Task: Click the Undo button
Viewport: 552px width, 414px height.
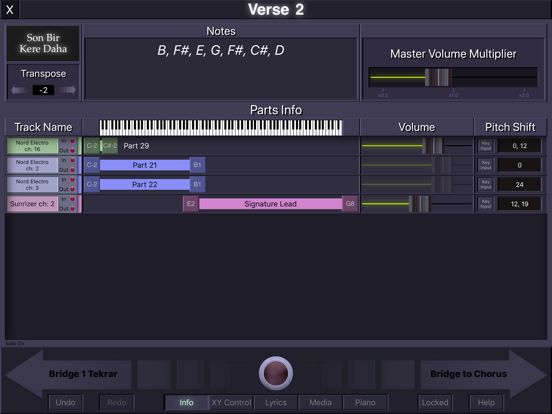Action: click(65, 402)
